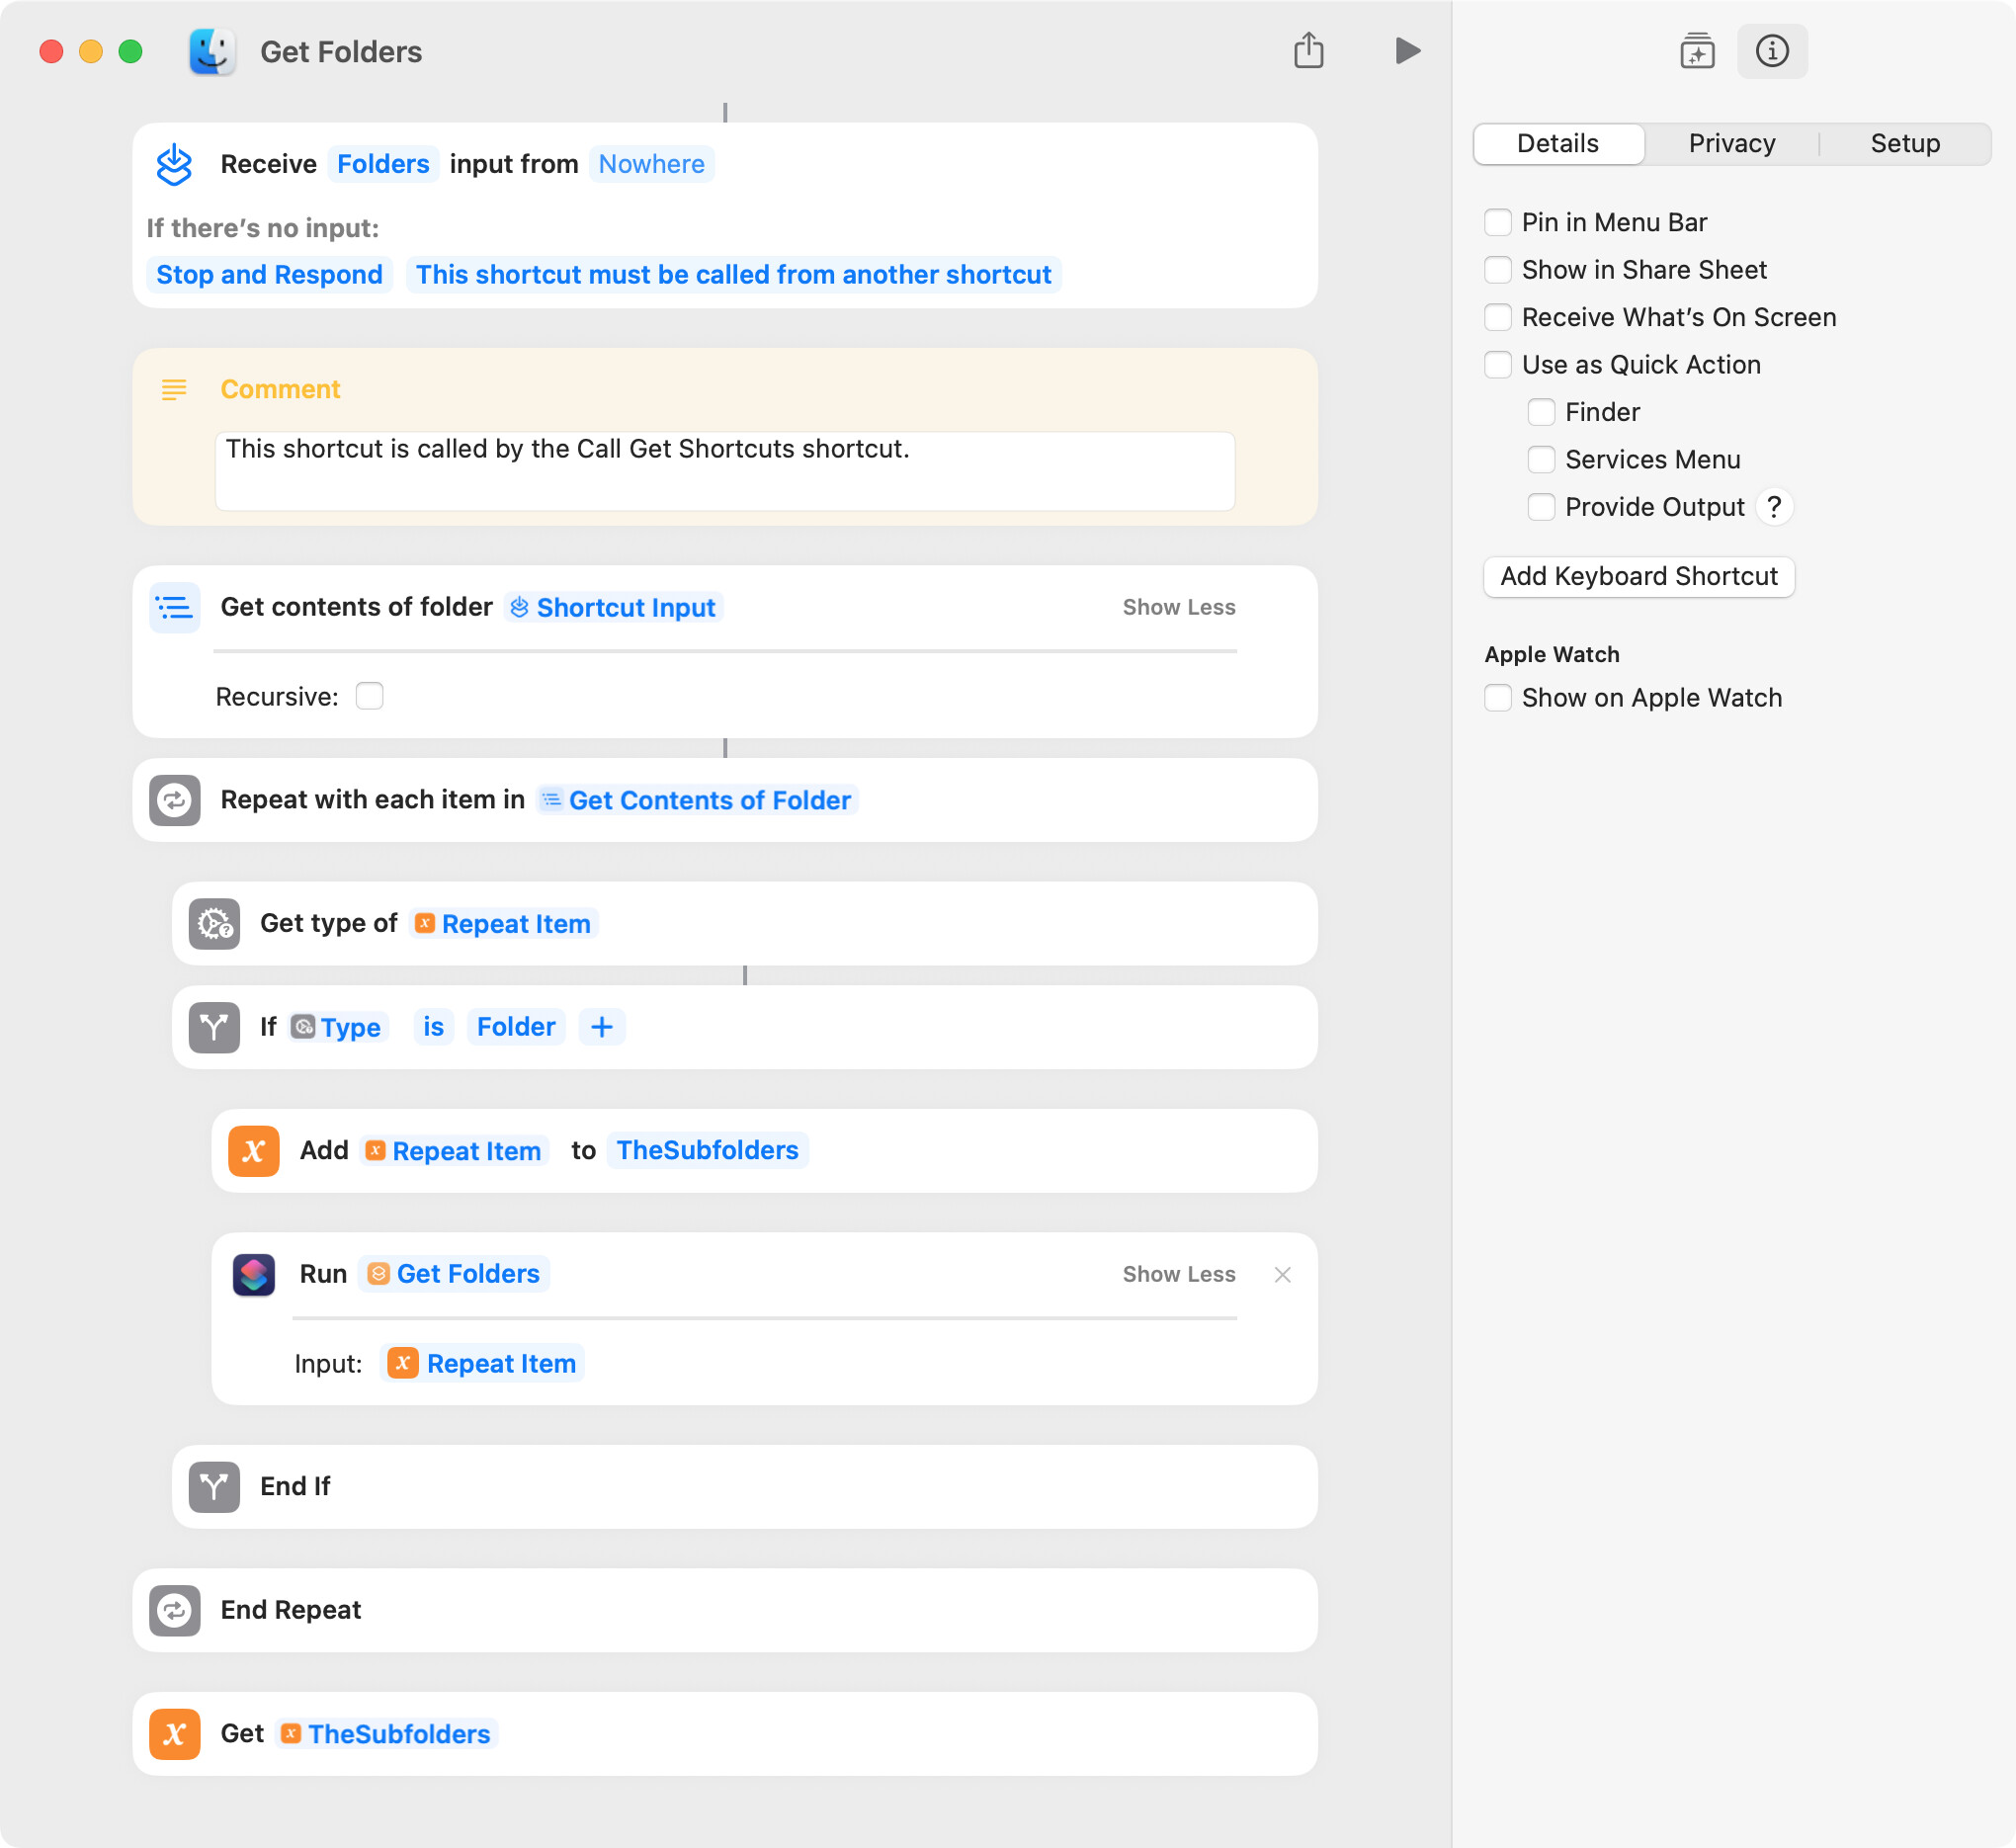Change the 'is' condition operator

[x=433, y=1027]
